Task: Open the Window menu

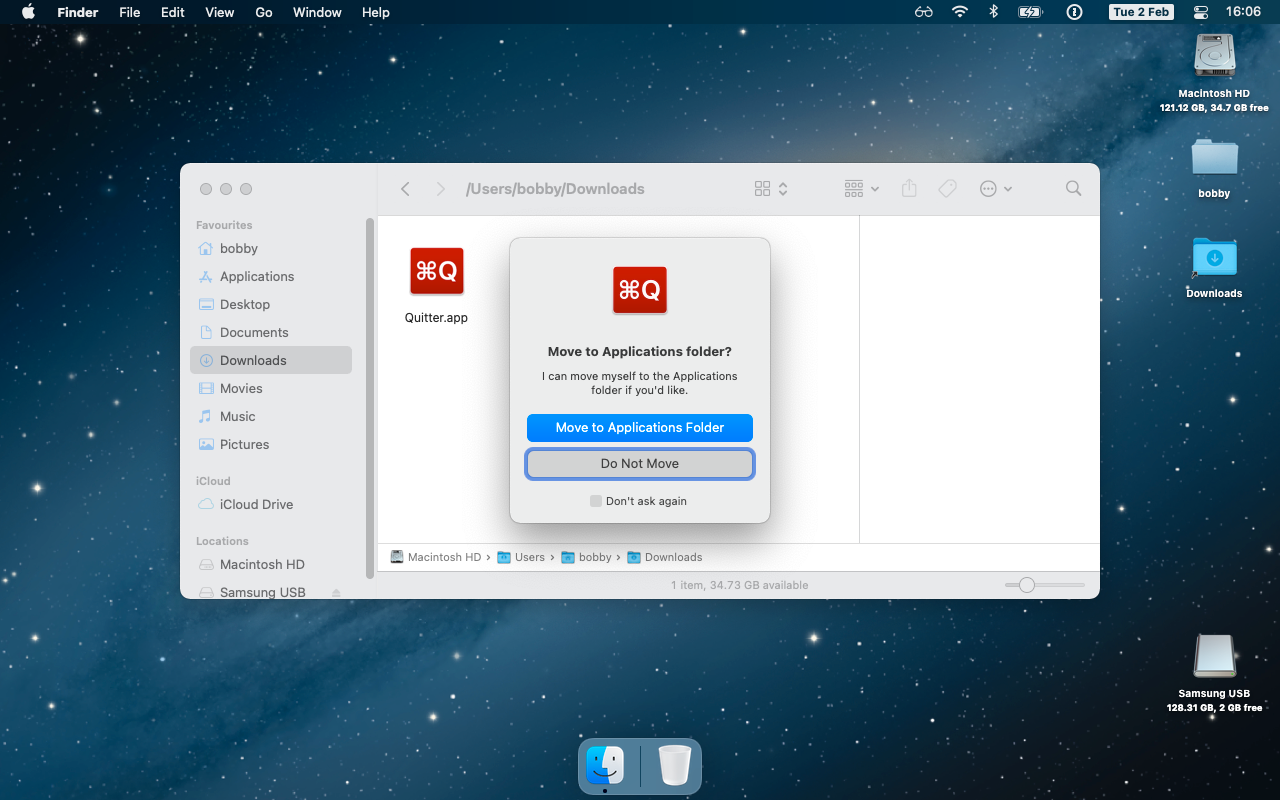Action: (317, 12)
